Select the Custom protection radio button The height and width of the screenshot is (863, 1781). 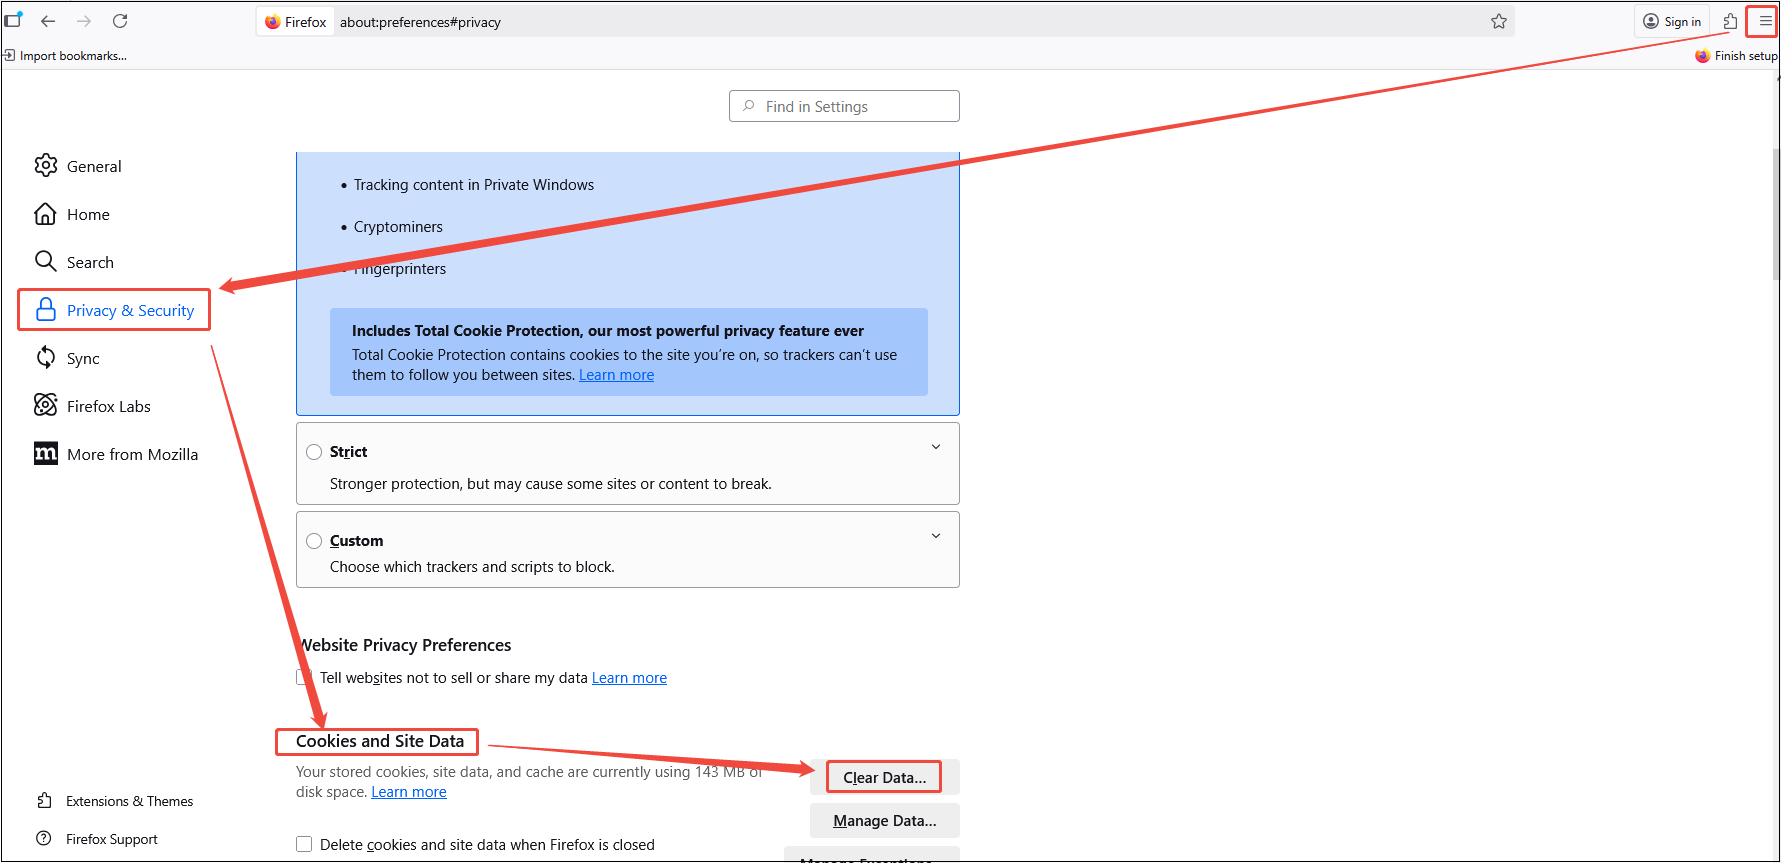coord(314,541)
